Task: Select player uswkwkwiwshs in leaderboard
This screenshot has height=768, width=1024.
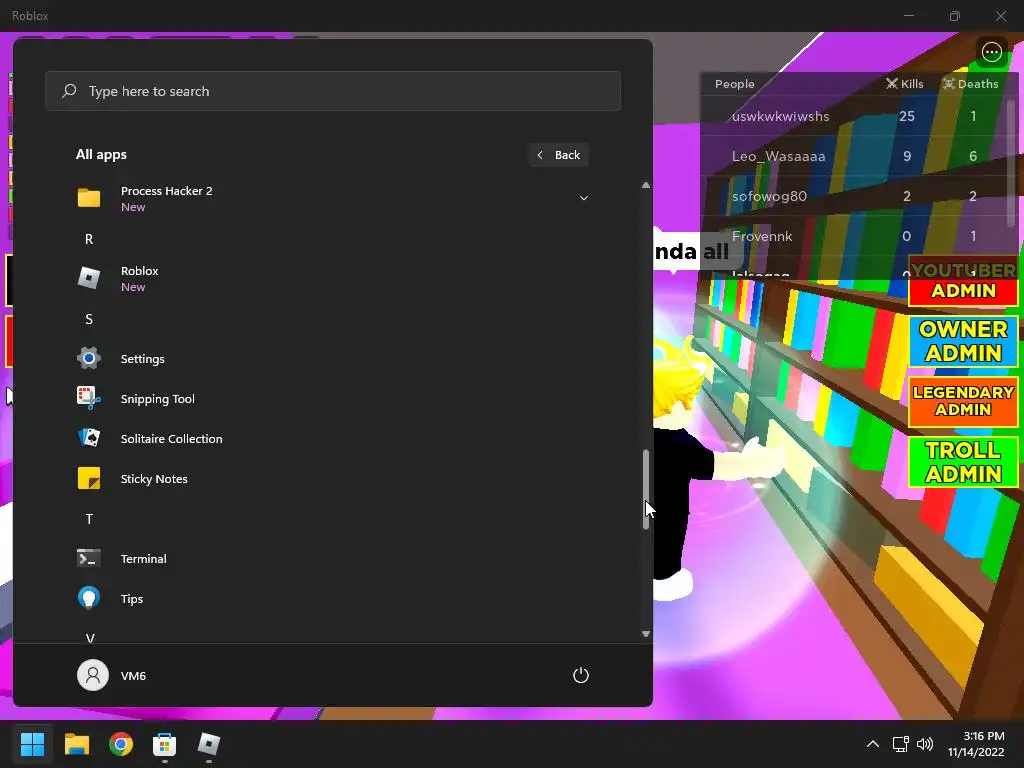Action: 780,116
